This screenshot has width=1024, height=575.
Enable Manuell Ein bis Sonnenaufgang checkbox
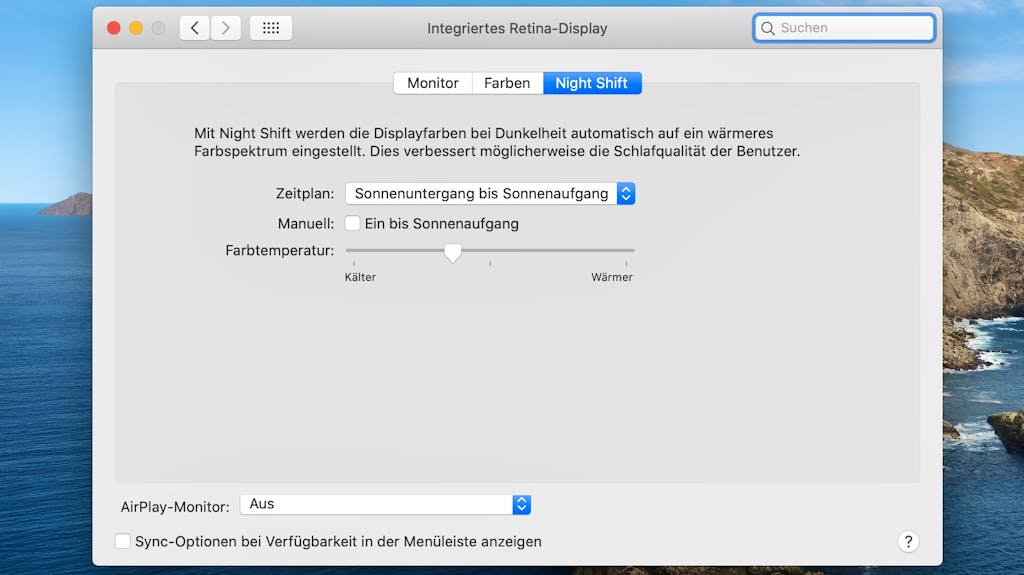(353, 223)
